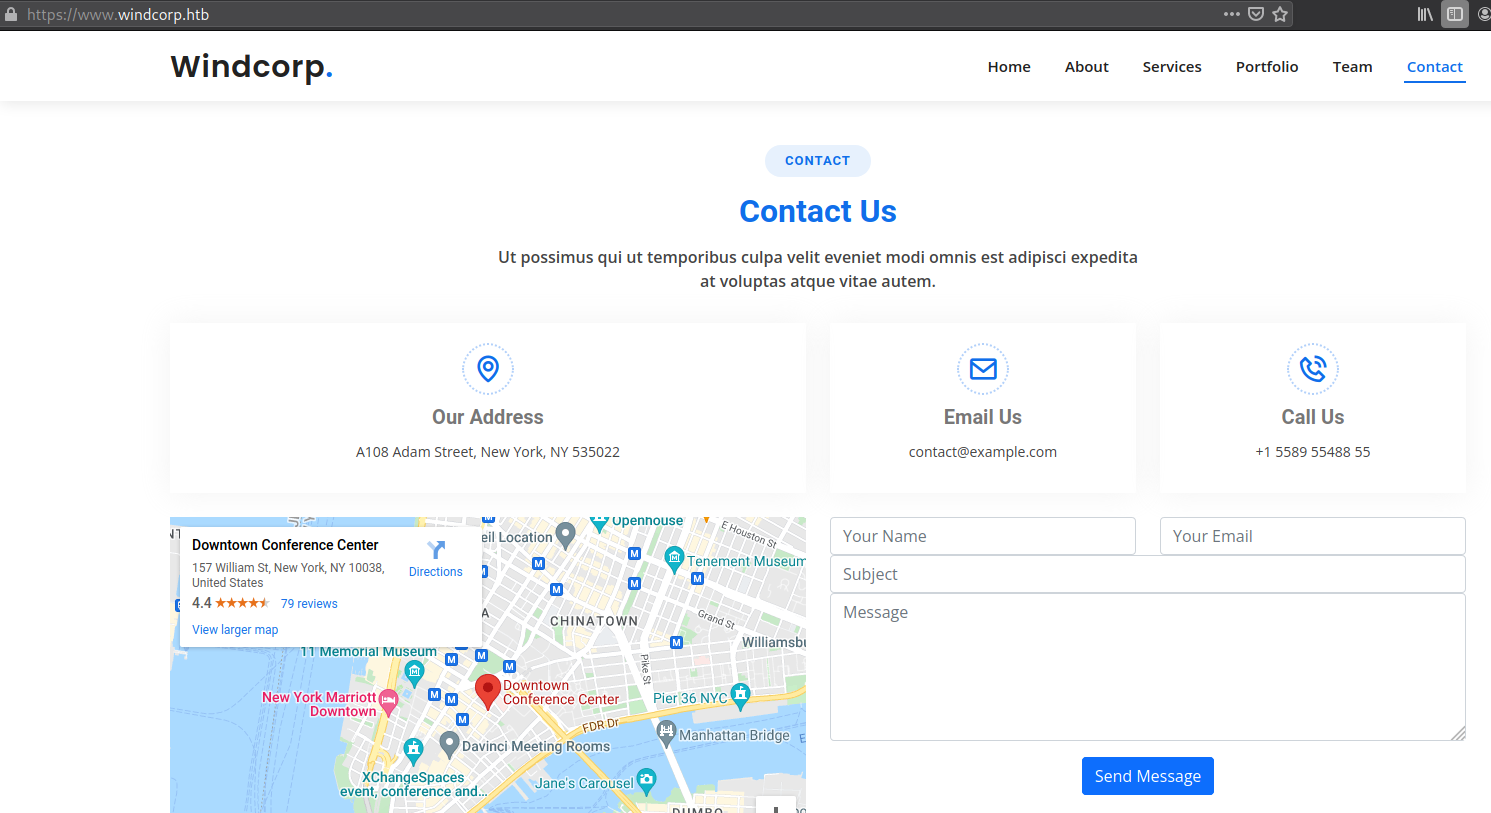The image size is (1491, 813).
Task: Click the Your Name input field
Action: 982,536
